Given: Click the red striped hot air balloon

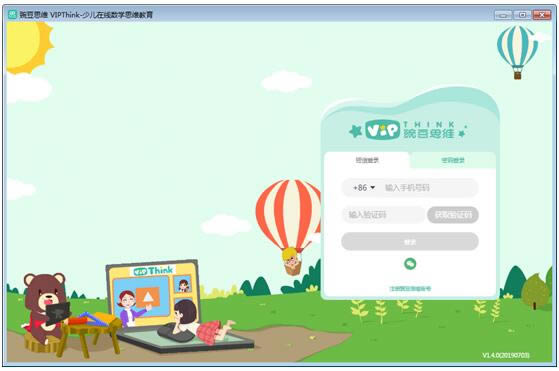Looking at the screenshot, I should (x=289, y=226).
